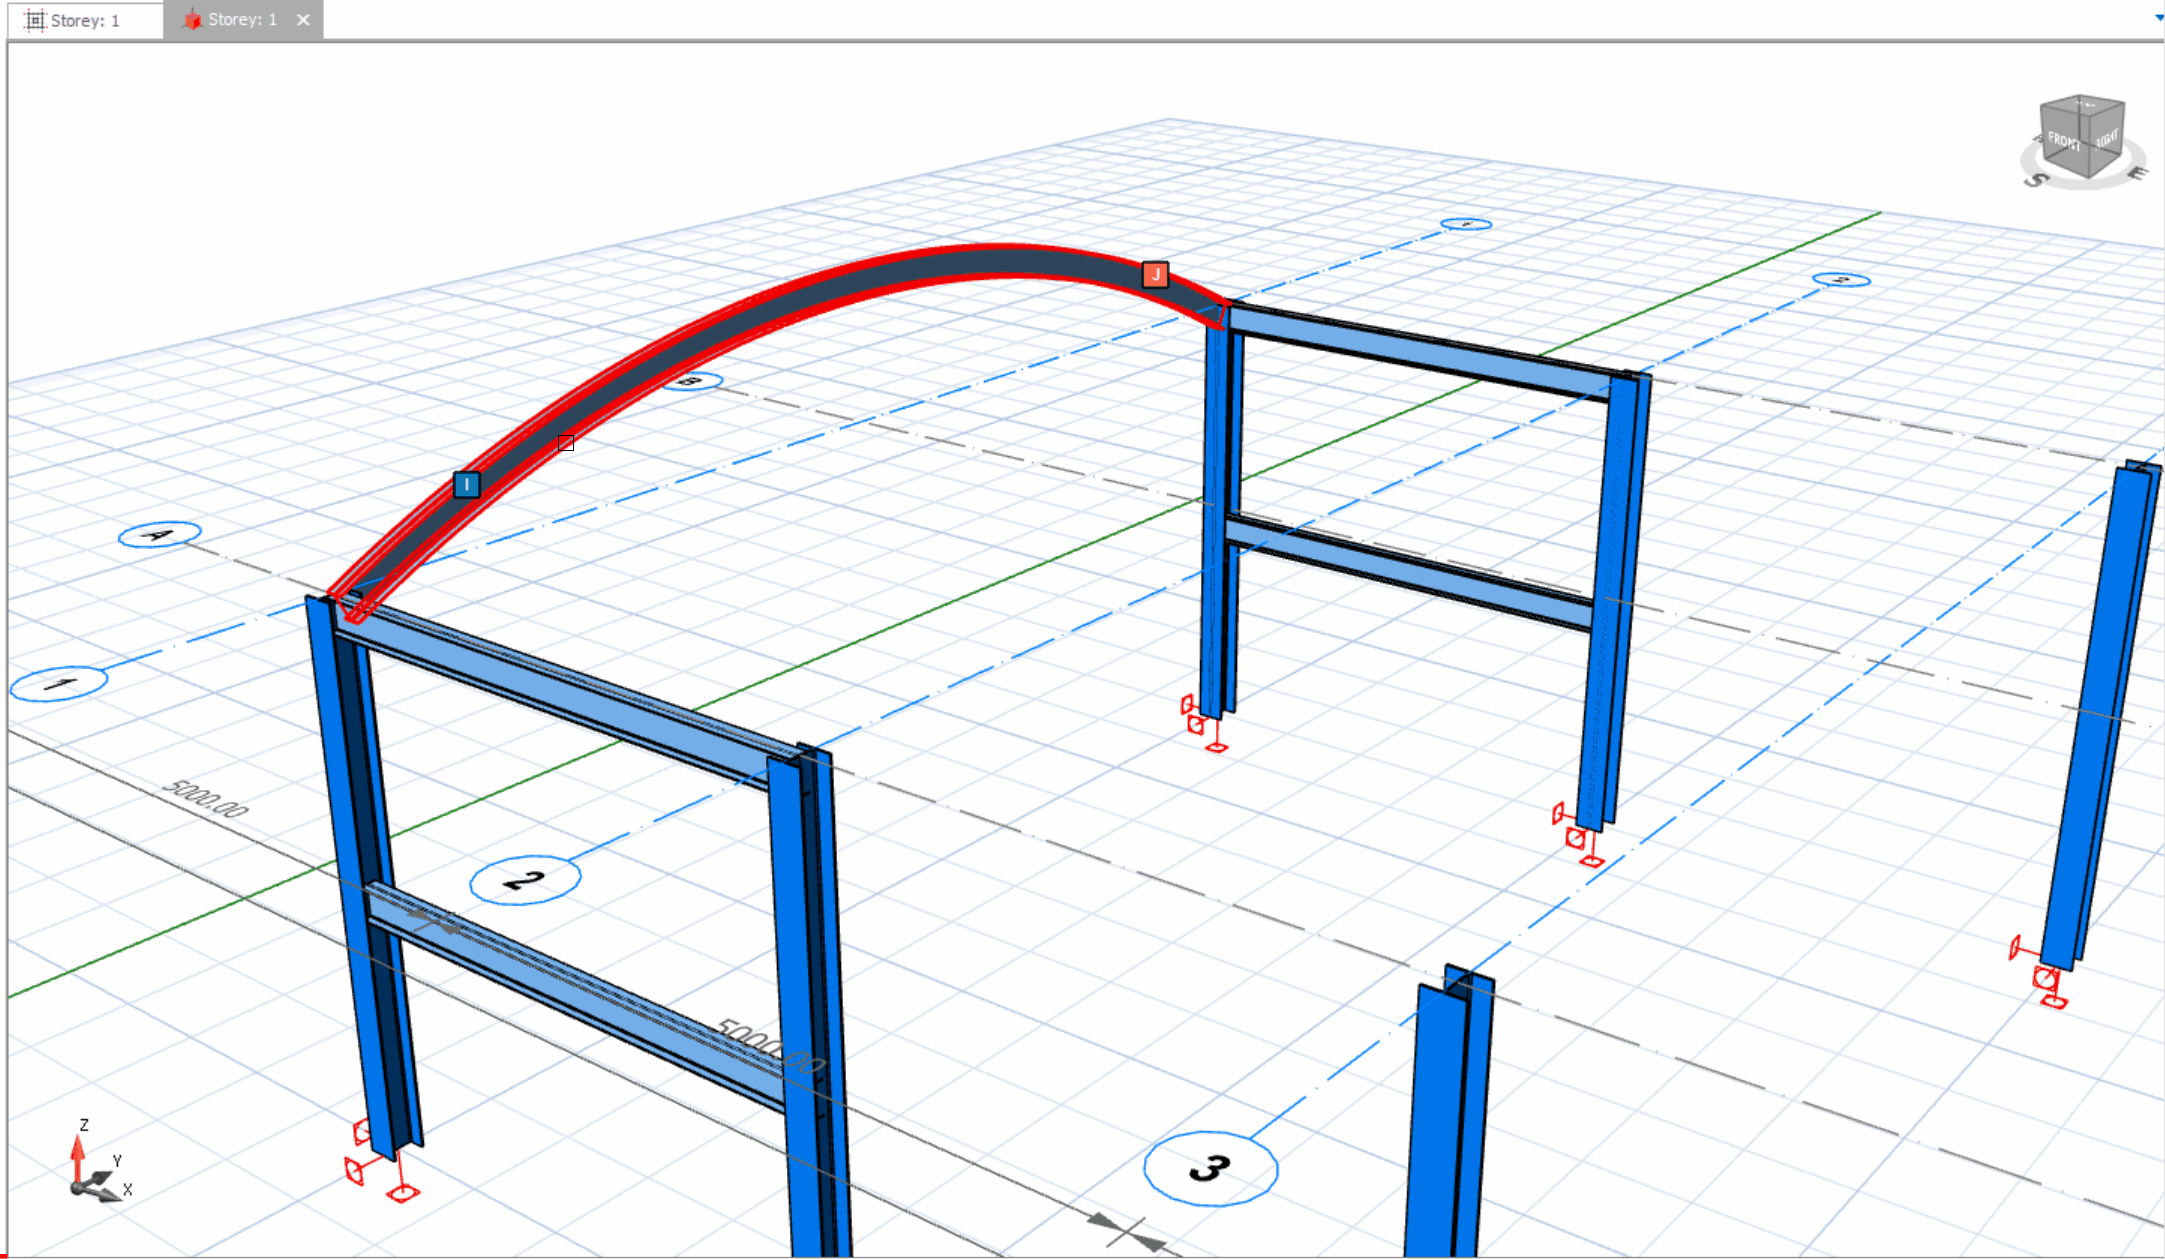Click grid bubble labeled 2
Image resolution: width=2165 pixels, height=1259 pixels.
click(525, 880)
